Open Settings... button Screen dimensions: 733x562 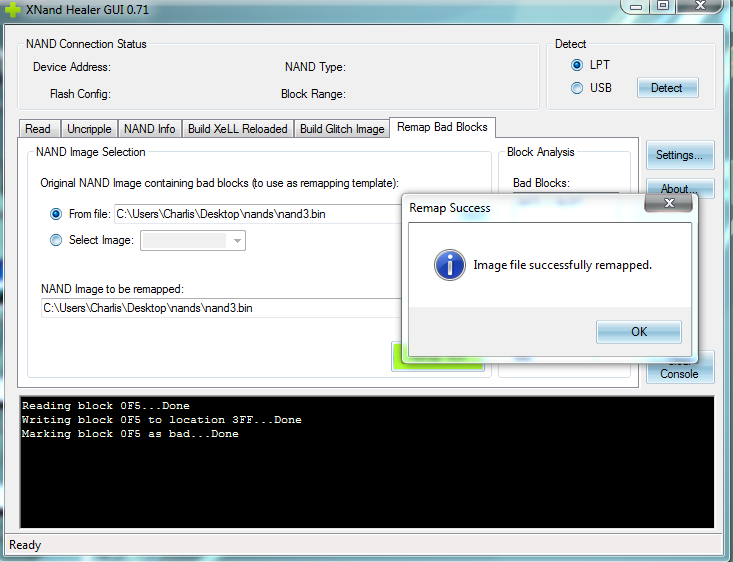point(680,155)
